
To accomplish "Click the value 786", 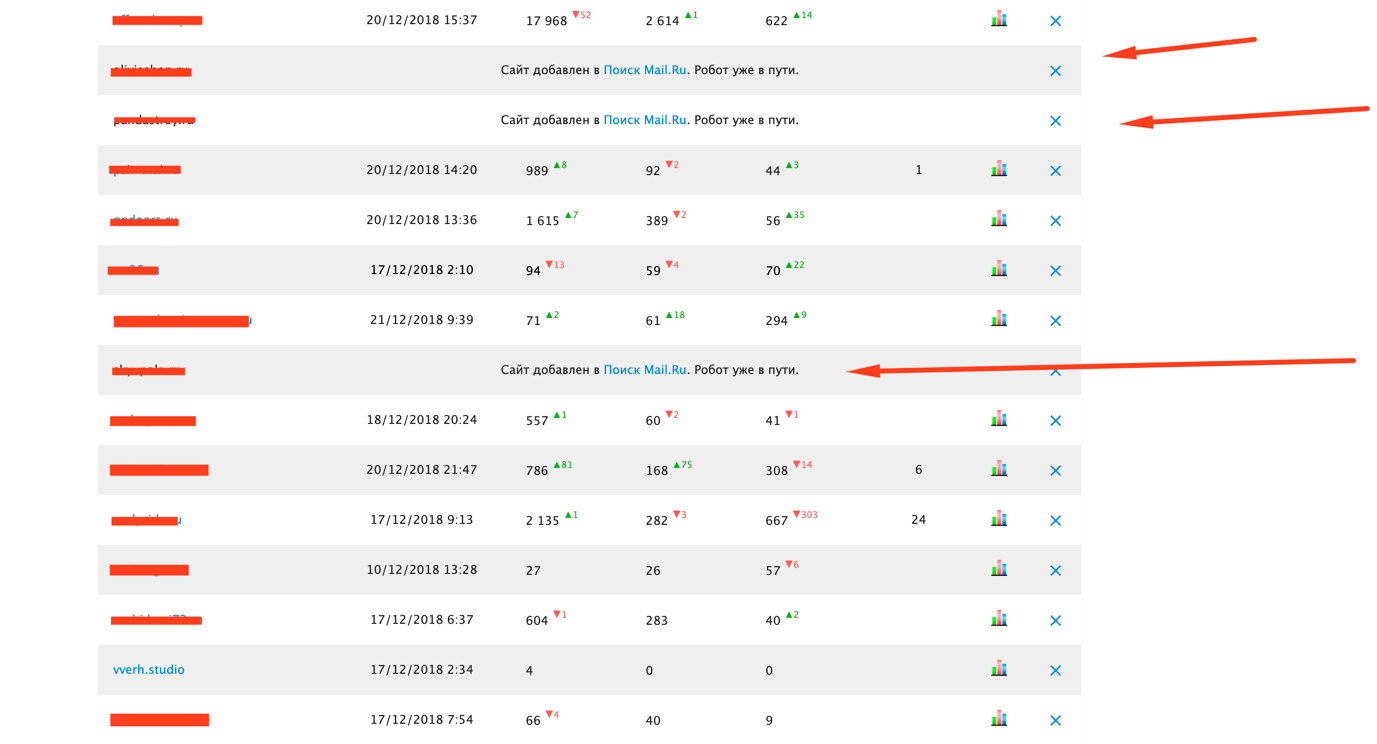I will [537, 471].
